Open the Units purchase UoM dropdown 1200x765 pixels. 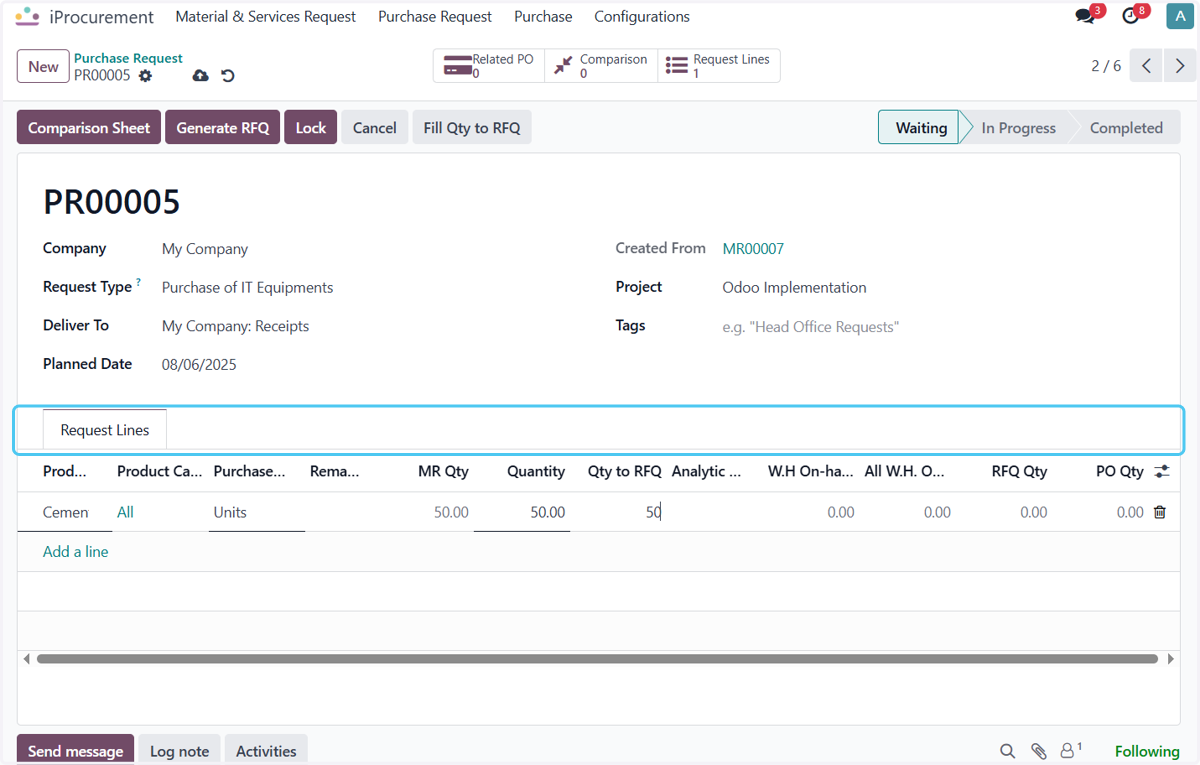tap(257, 512)
